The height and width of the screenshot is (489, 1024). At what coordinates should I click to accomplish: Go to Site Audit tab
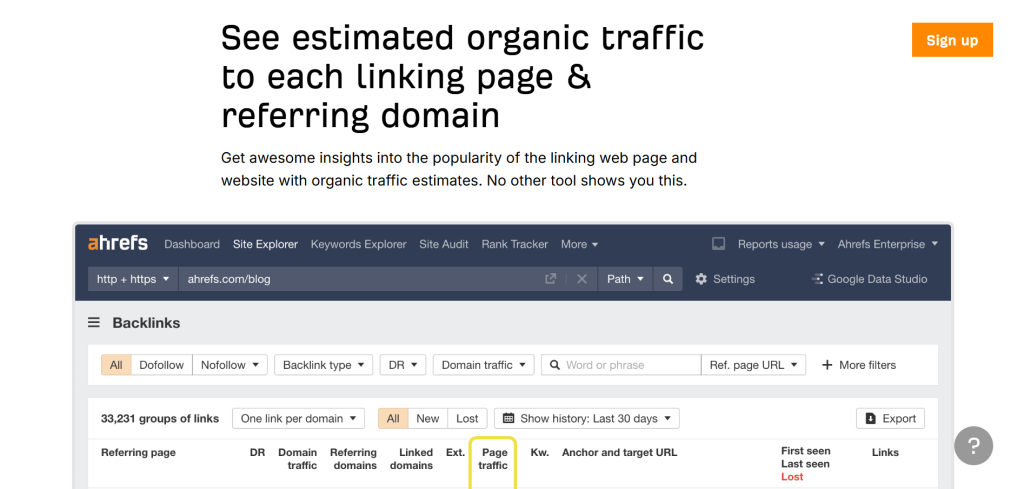tap(443, 244)
